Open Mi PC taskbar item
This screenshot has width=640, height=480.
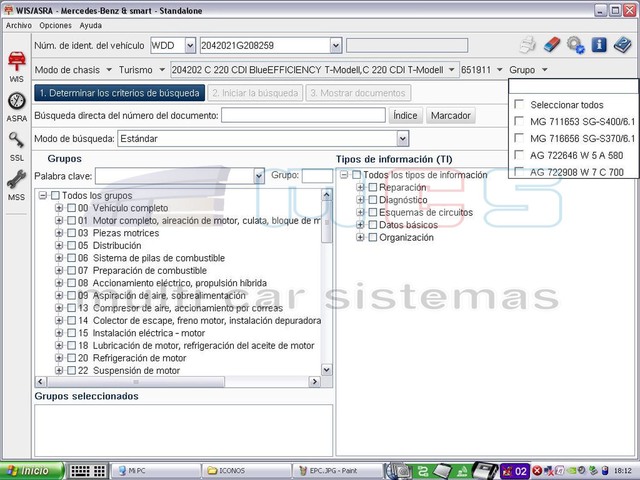coord(156,471)
